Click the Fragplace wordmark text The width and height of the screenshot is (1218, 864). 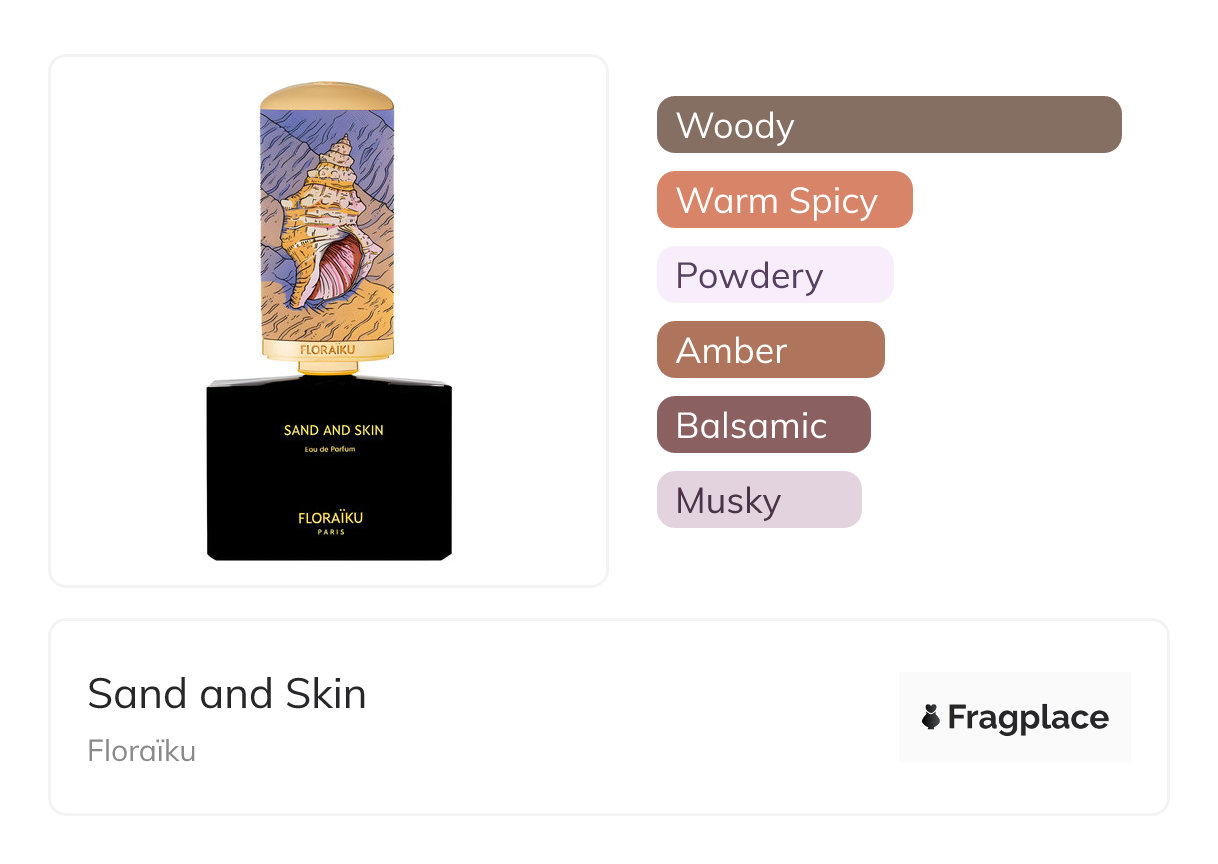tap(1027, 717)
